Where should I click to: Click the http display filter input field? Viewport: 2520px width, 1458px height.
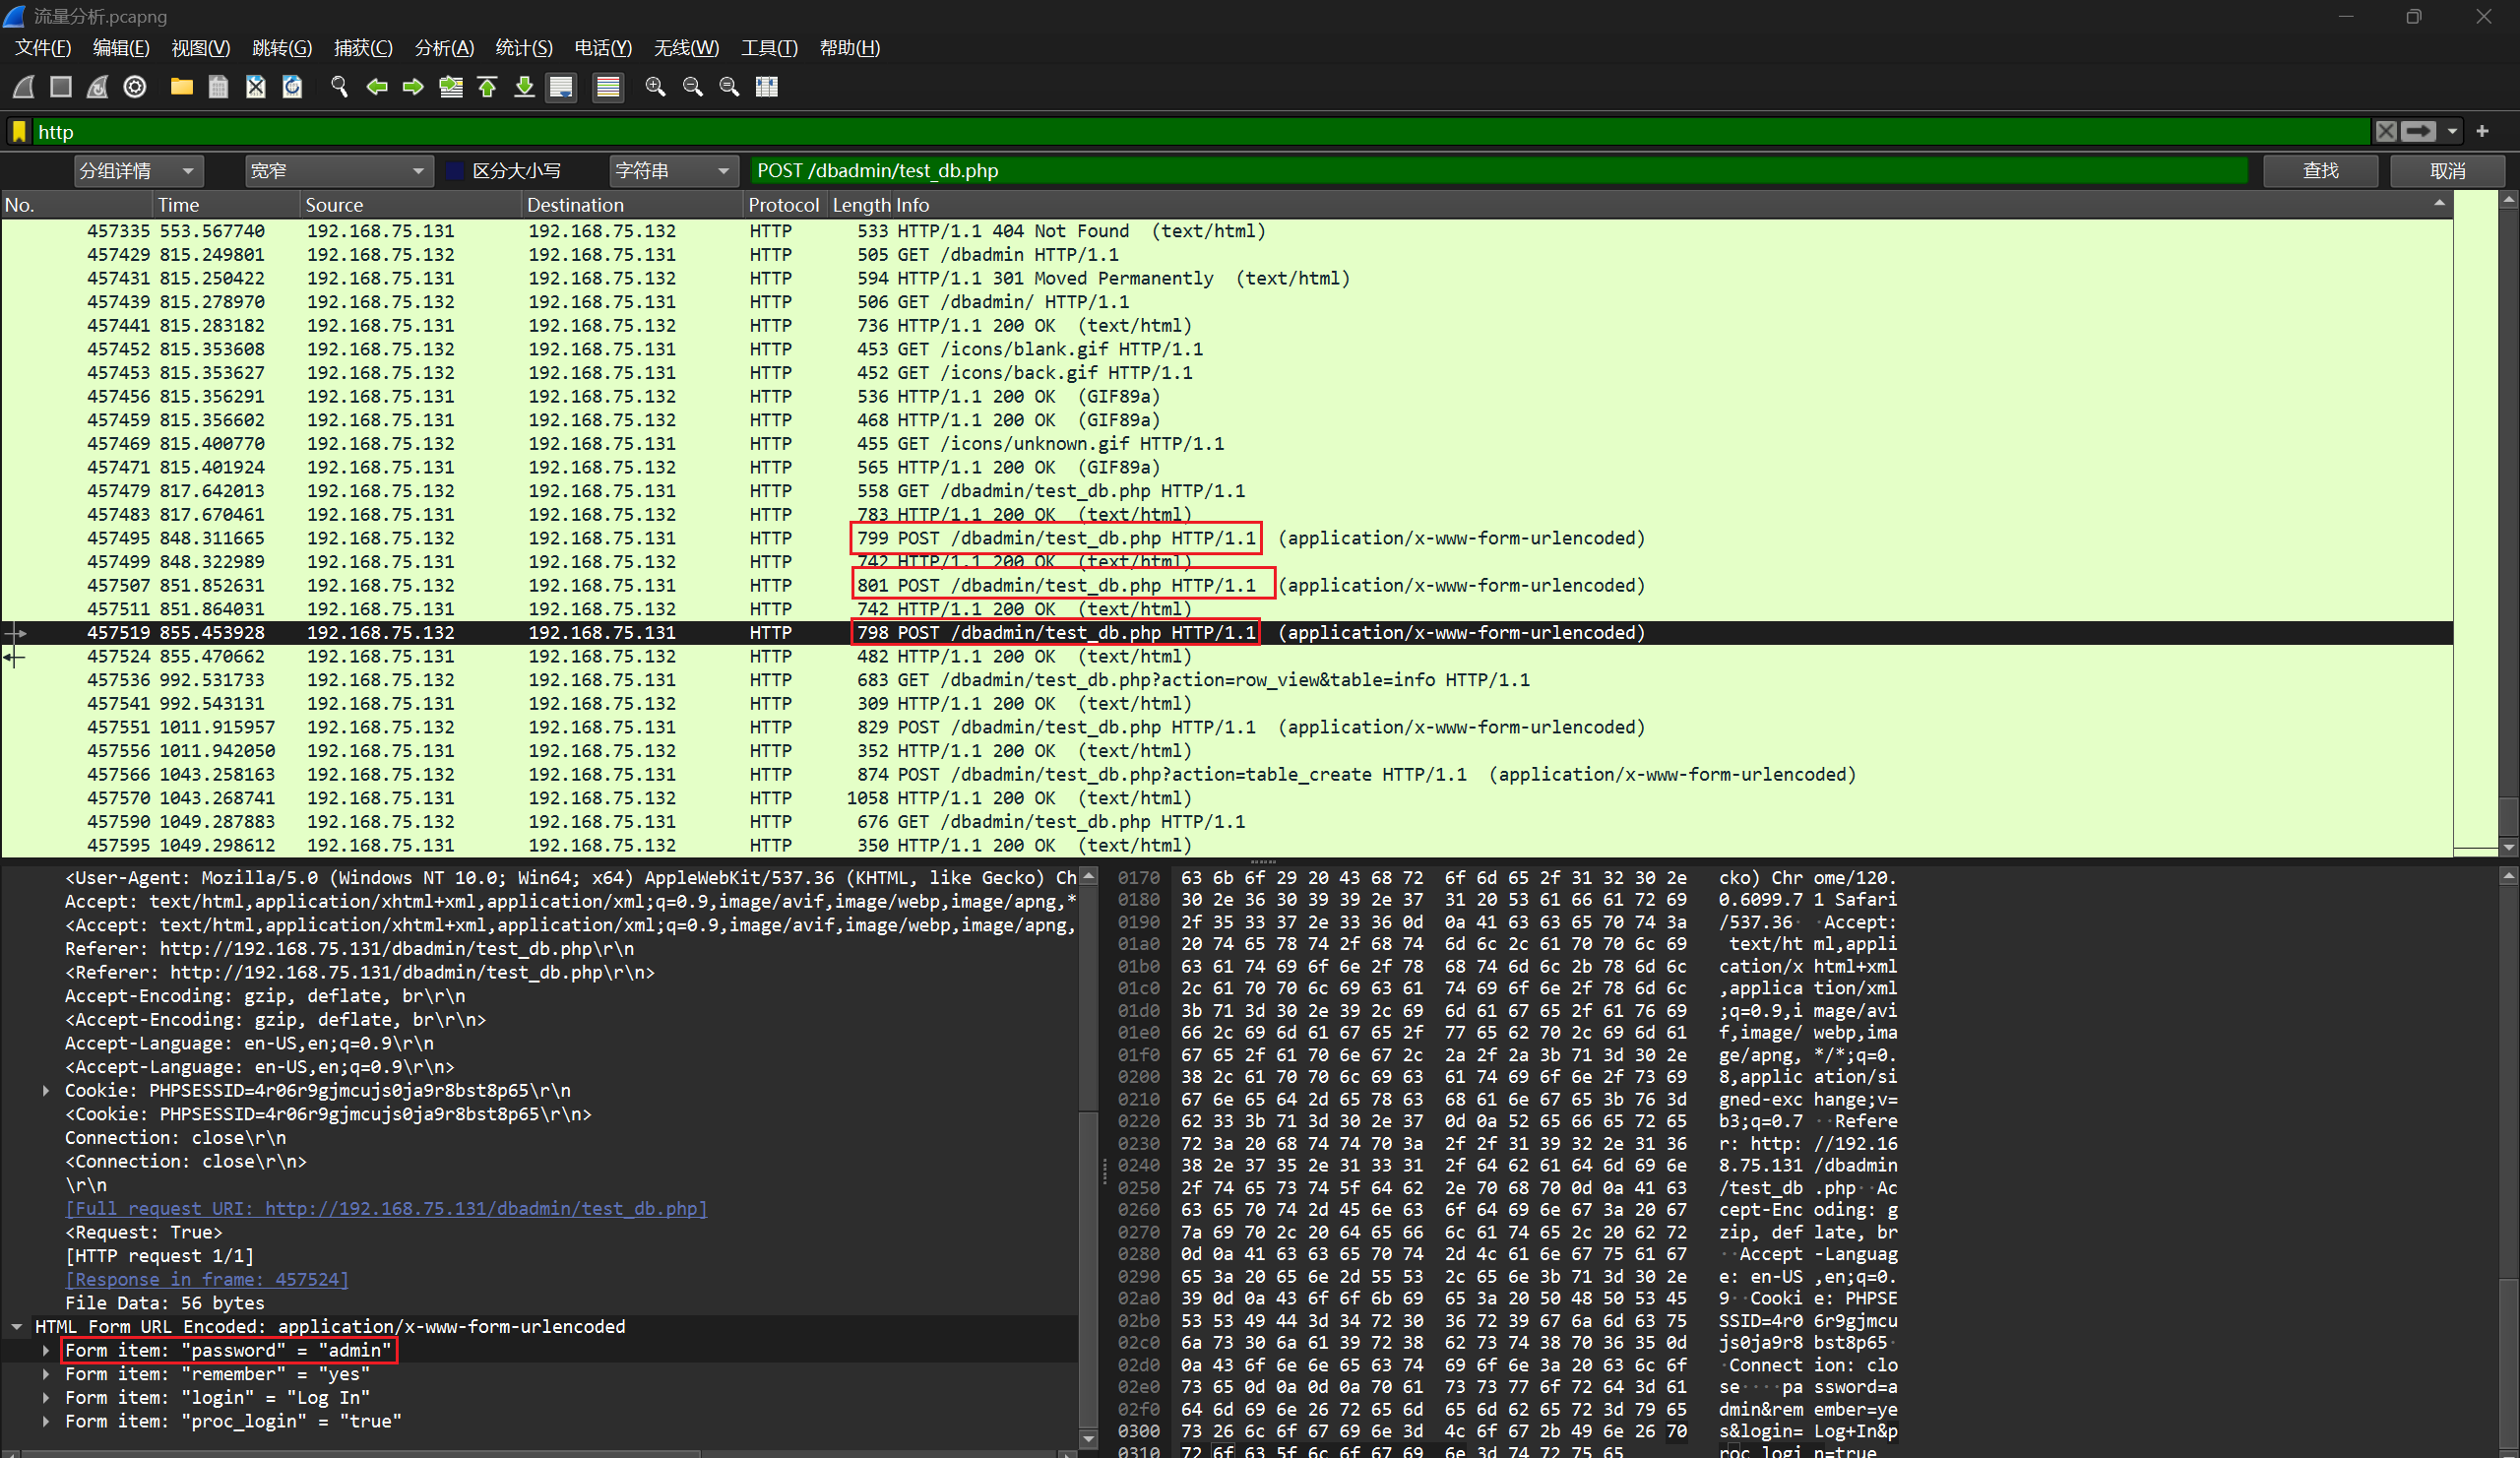click(1200, 131)
